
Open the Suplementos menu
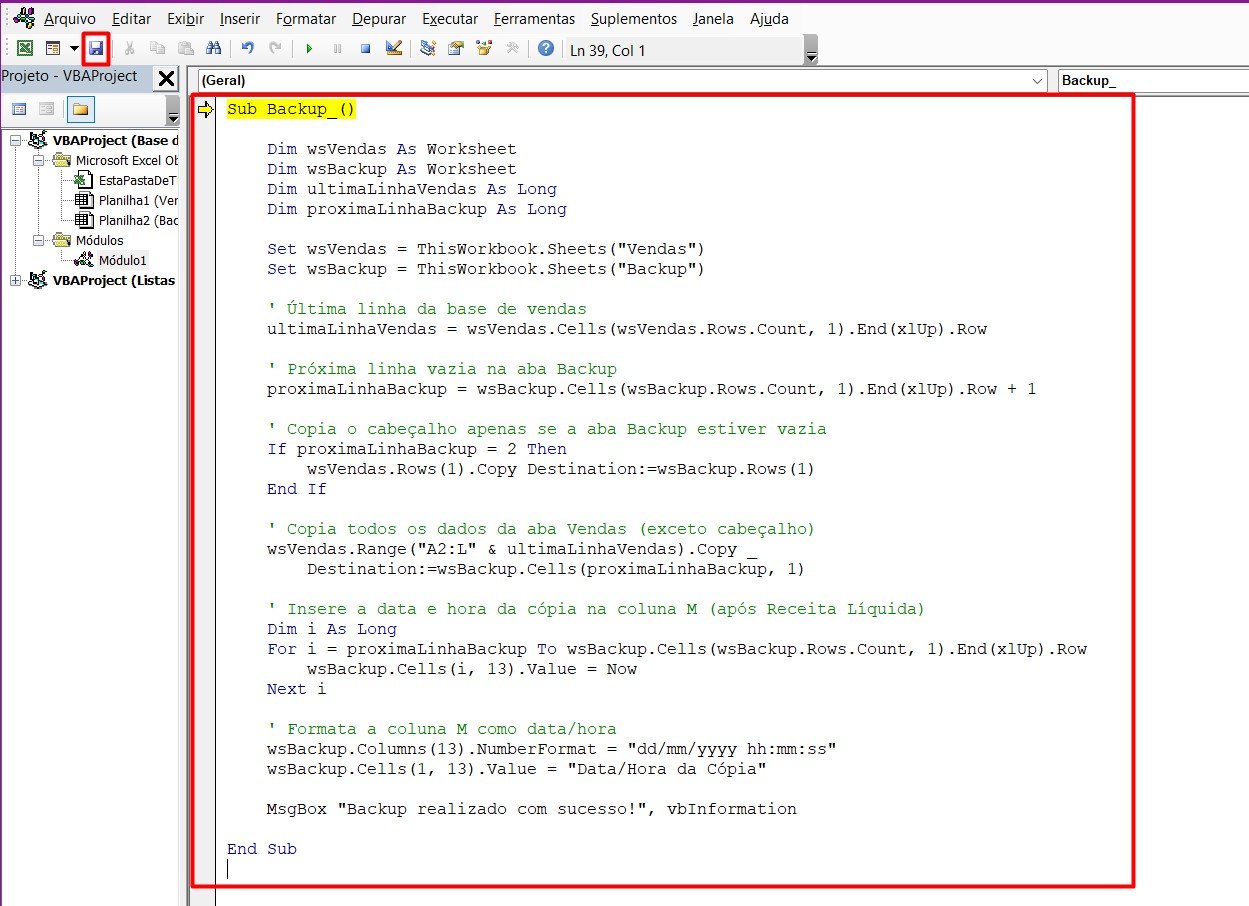[633, 19]
